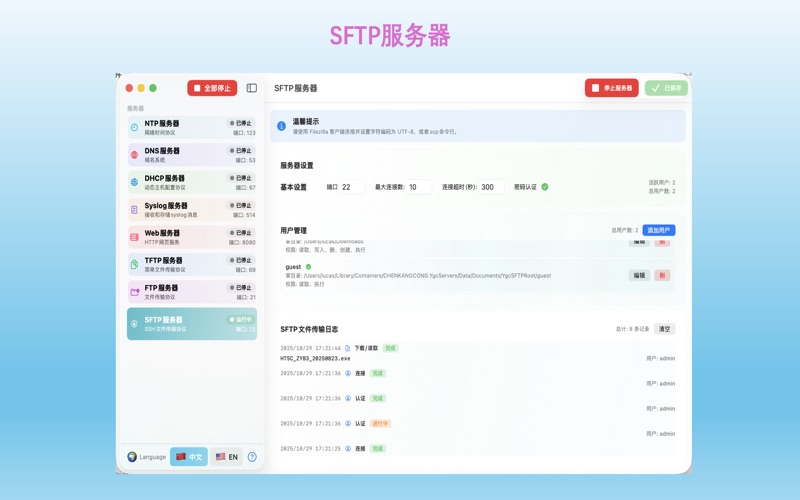Click the user icon in the 认证 进行中 log
Viewport: 800px width, 500px height.
point(348,423)
